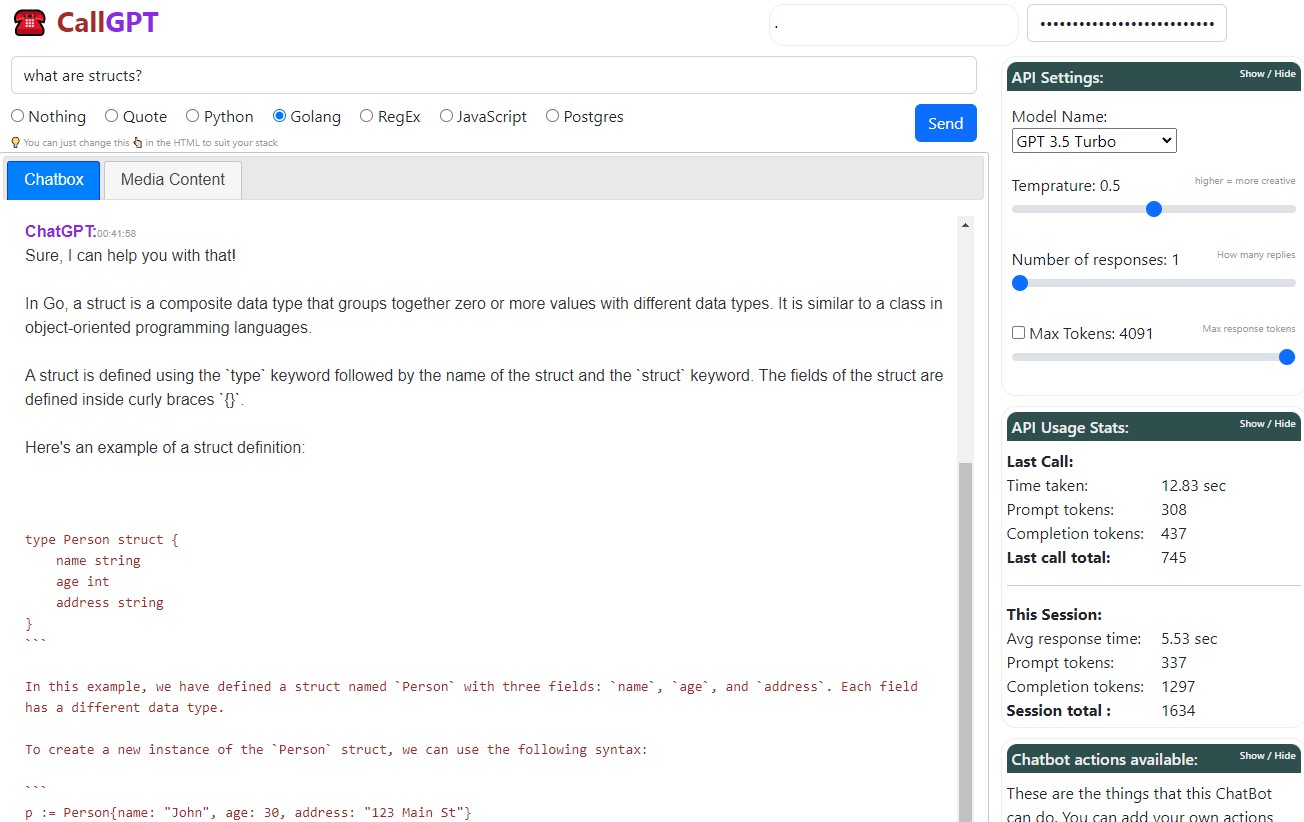Click the 'How many replies' hint text
The height and width of the screenshot is (822, 1304).
(x=1256, y=255)
